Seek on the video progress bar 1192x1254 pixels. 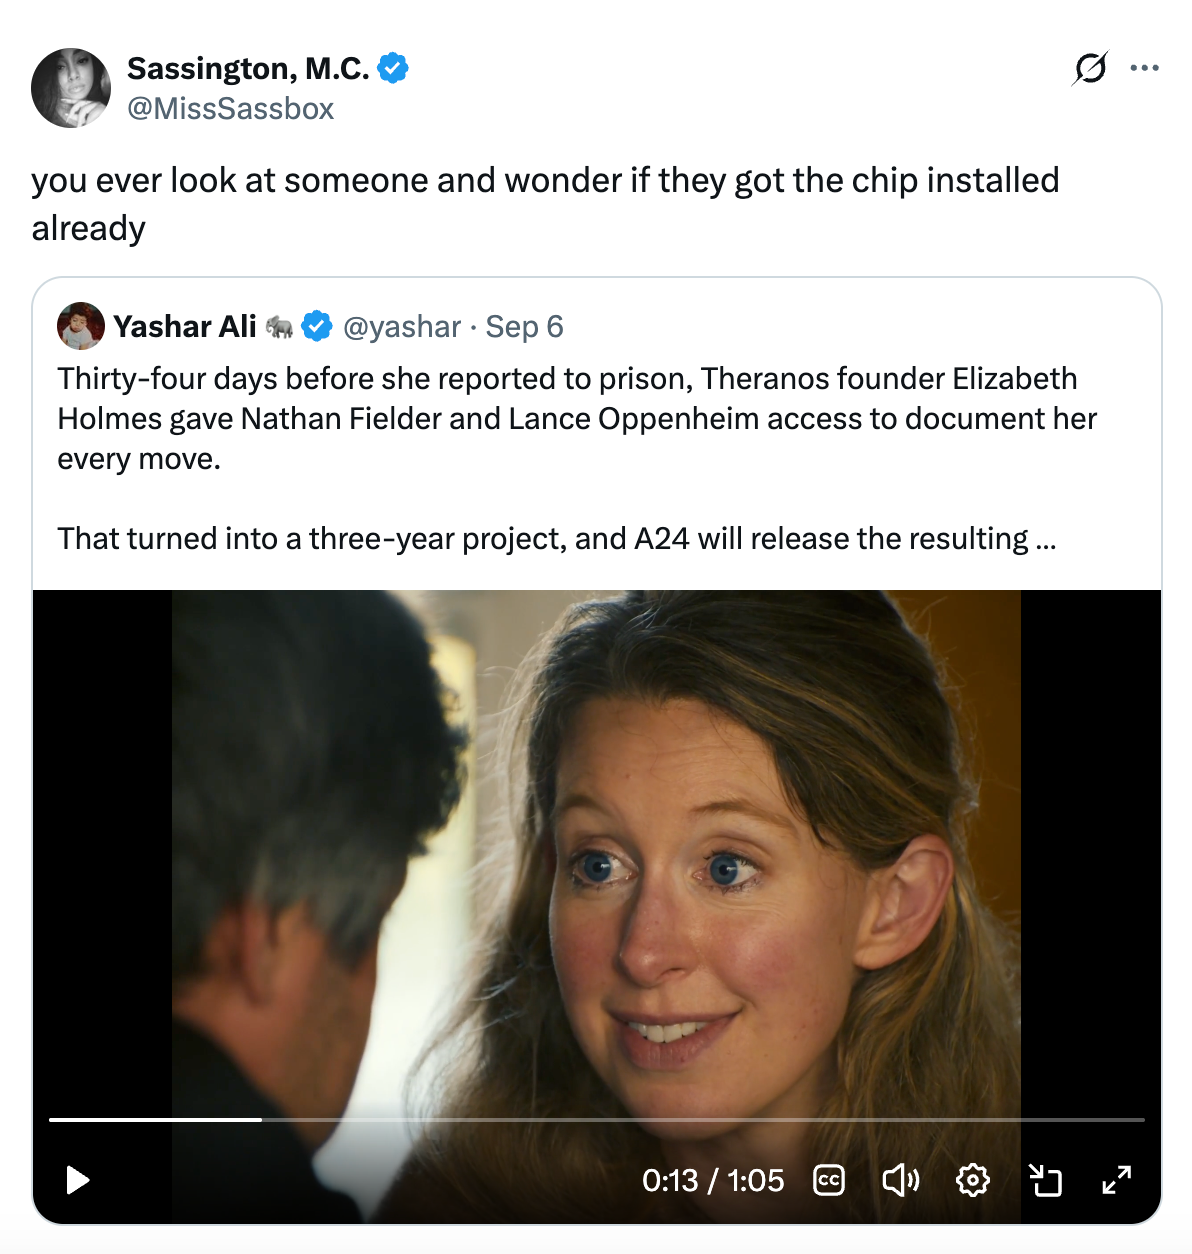pyautogui.click(x=597, y=1120)
